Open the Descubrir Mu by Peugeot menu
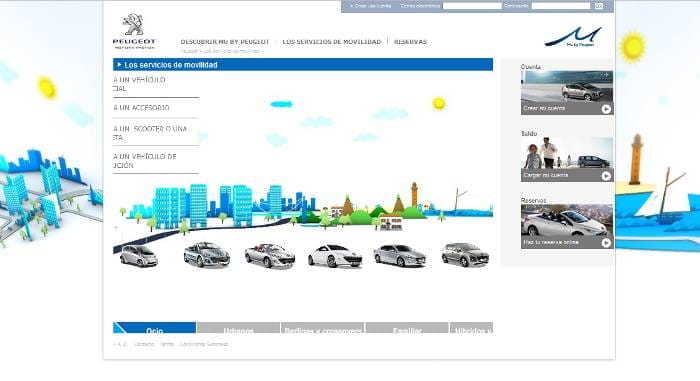Image resolution: width=700 pixels, height=381 pixels. pos(225,42)
